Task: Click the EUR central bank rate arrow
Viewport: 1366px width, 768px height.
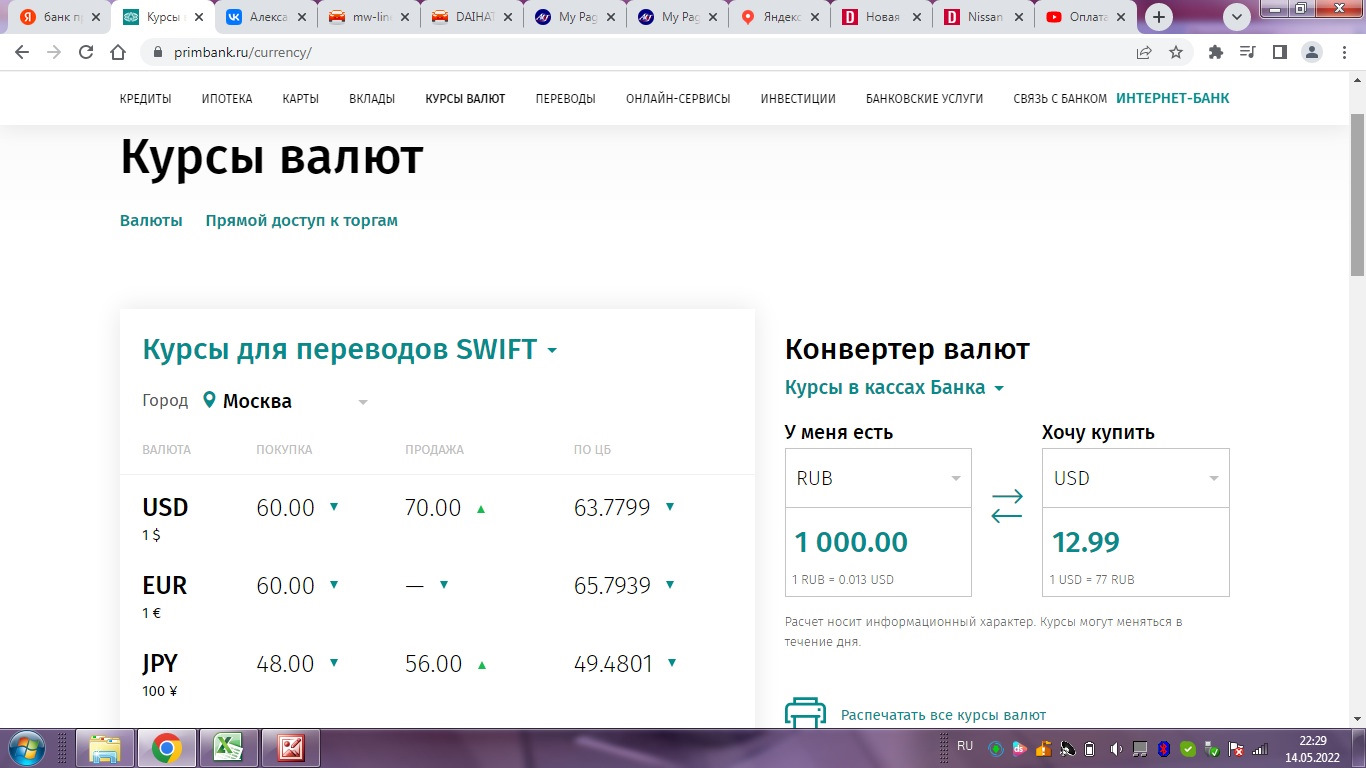Action: [669, 584]
